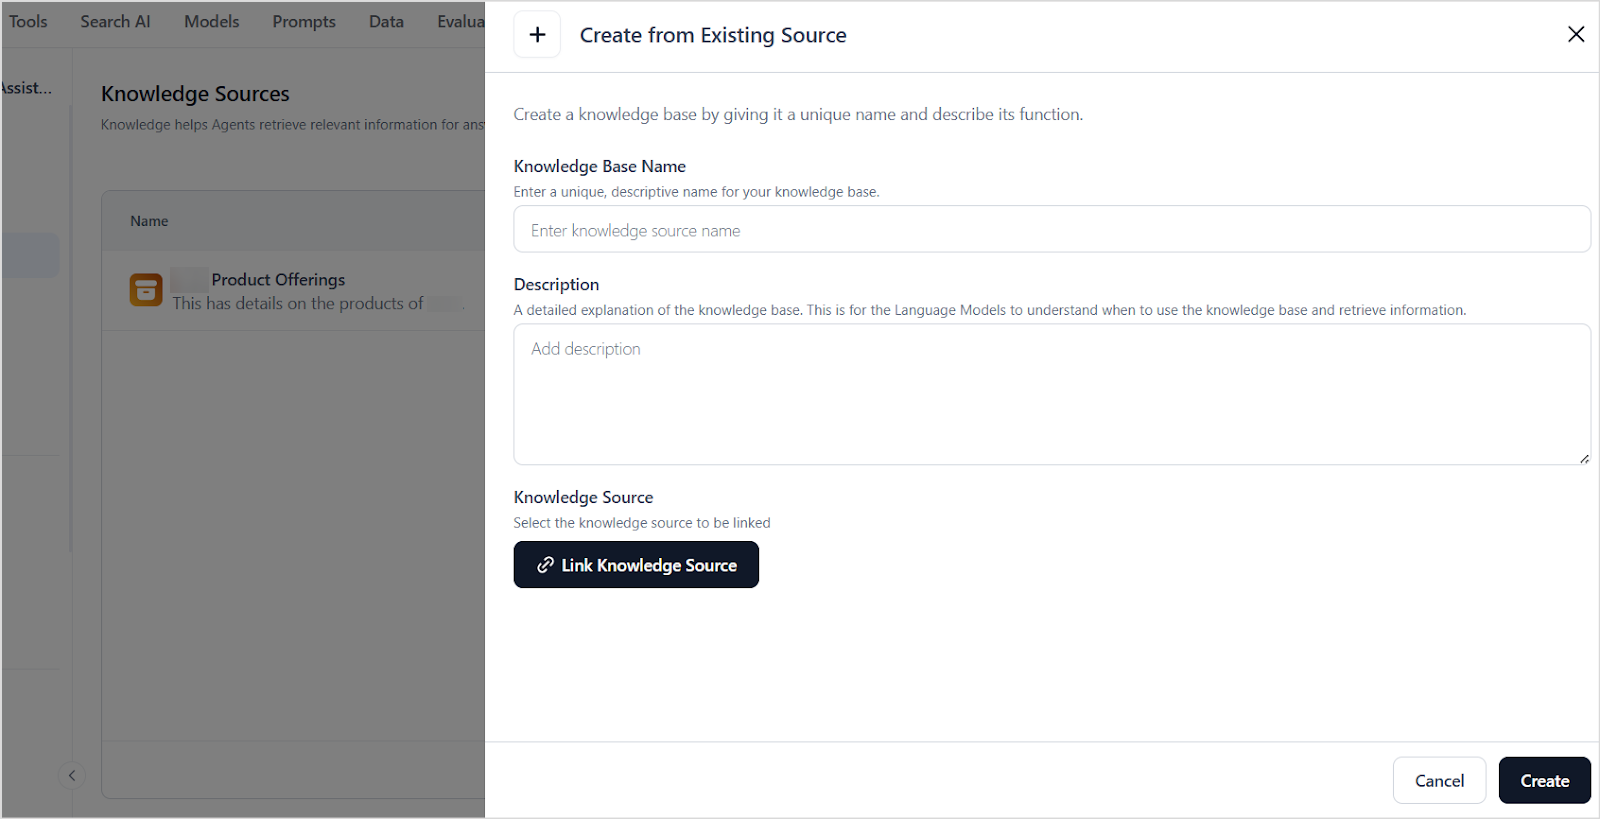The width and height of the screenshot is (1600, 819).
Task: Focus the knowledge source name input field
Action: [1050, 229]
